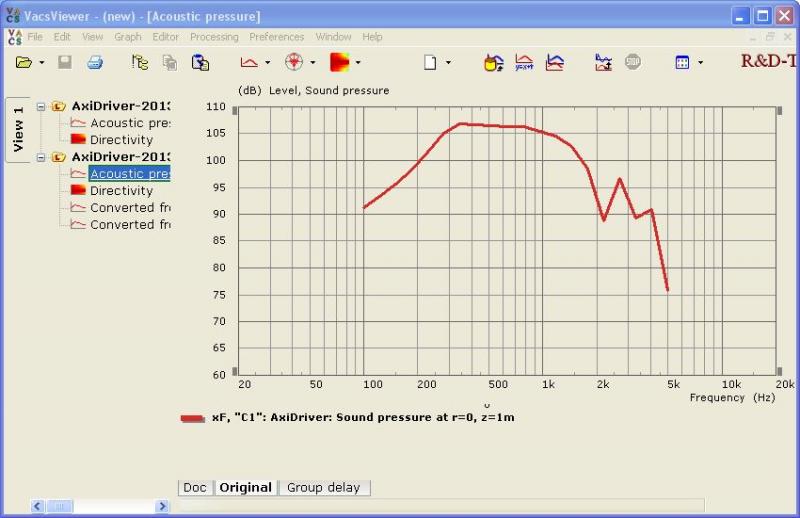Close the VacsViewer window
The height and width of the screenshot is (518, 800).
pos(785,16)
